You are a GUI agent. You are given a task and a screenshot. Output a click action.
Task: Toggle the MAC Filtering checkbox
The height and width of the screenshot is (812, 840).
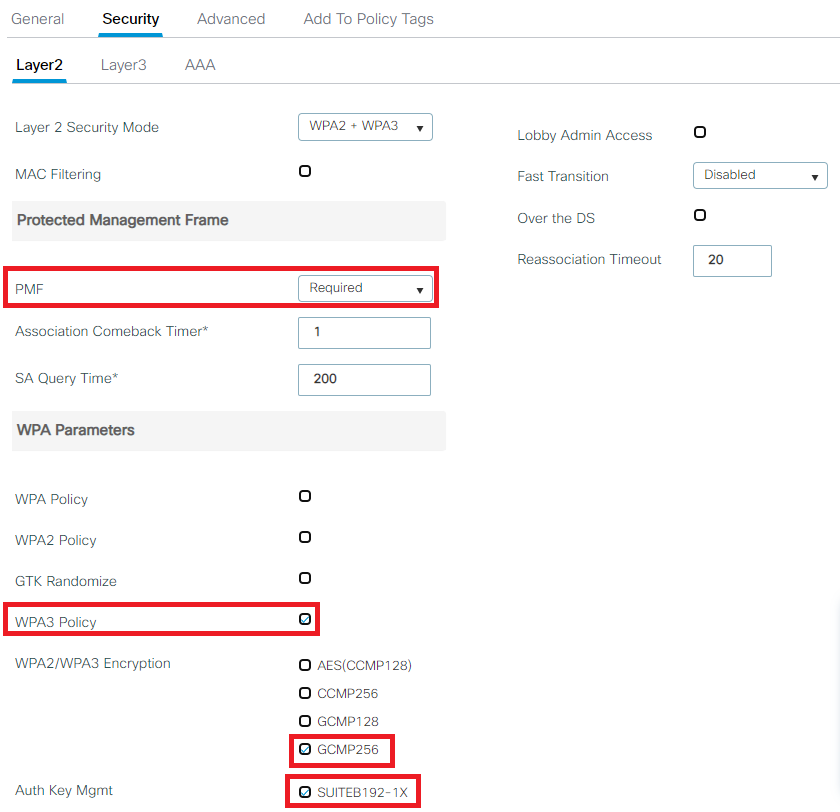pyautogui.click(x=305, y=171)
